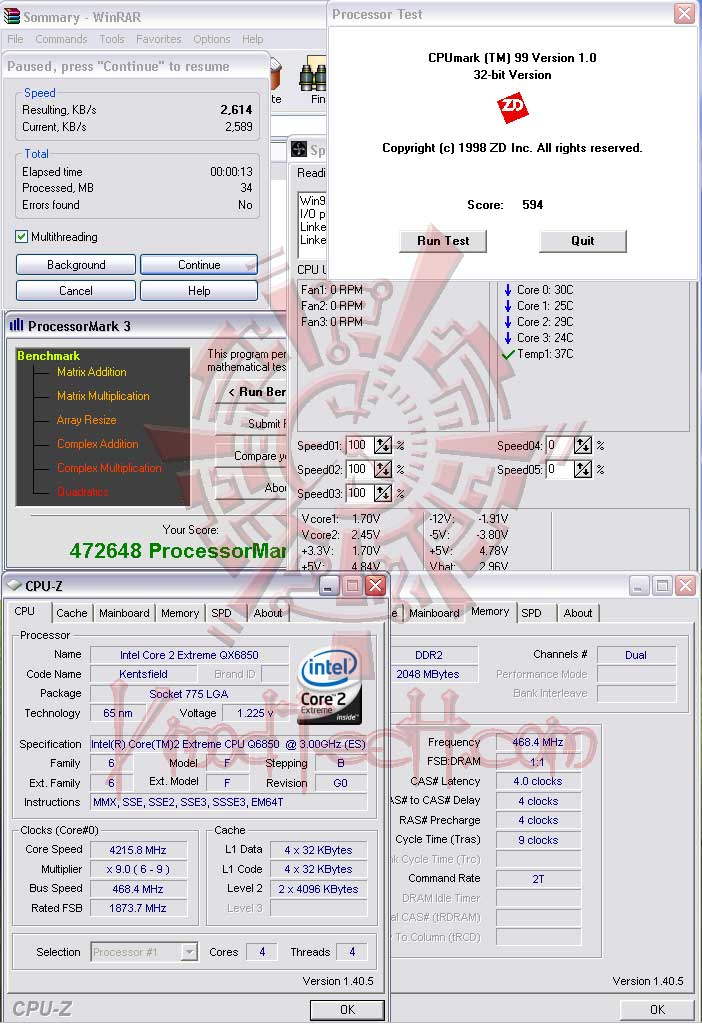Screen dimensions: 702x1024
Task: Click Core 0 temperature down arrow icon
Action: [507, 289]
